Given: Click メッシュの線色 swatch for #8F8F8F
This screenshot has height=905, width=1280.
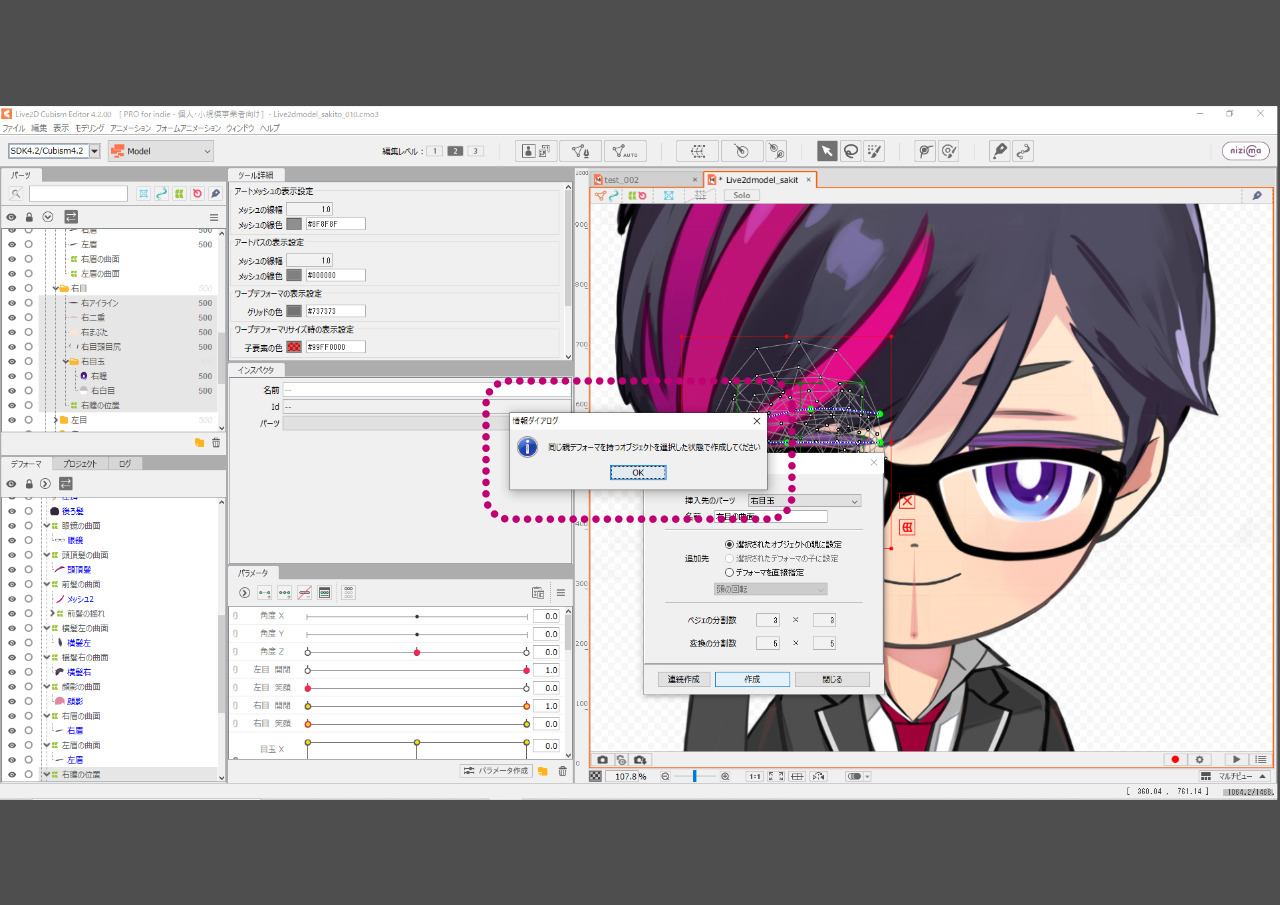Looking at the screenshot, I should pyautogui.click(x=294, y=224).
